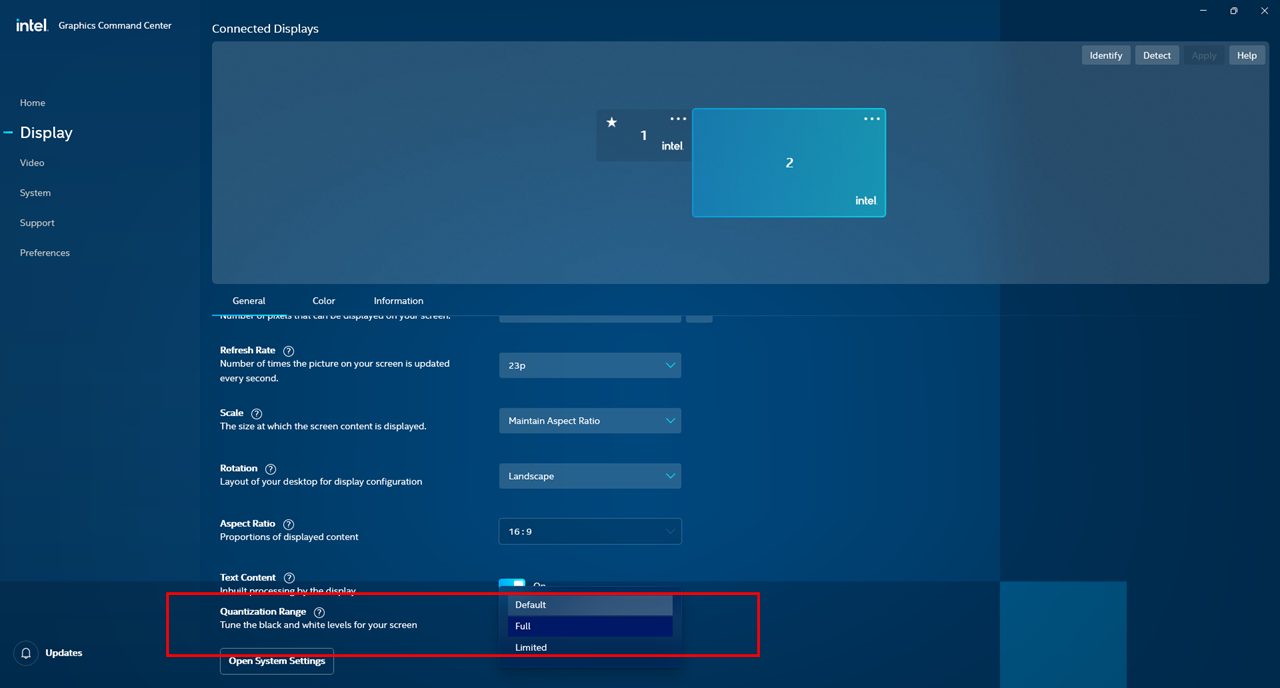The image size is (1280, 688).
Task: Click the help icon next to Refresh Rate
Action: tap(289, 351)
